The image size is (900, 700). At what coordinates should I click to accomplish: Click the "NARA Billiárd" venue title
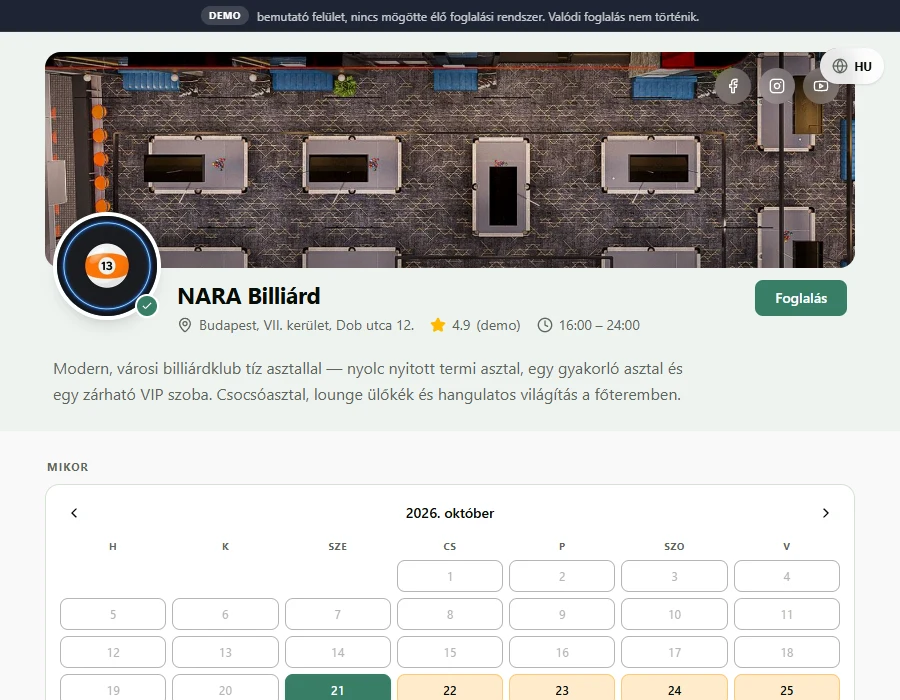(x=249, y=296)
